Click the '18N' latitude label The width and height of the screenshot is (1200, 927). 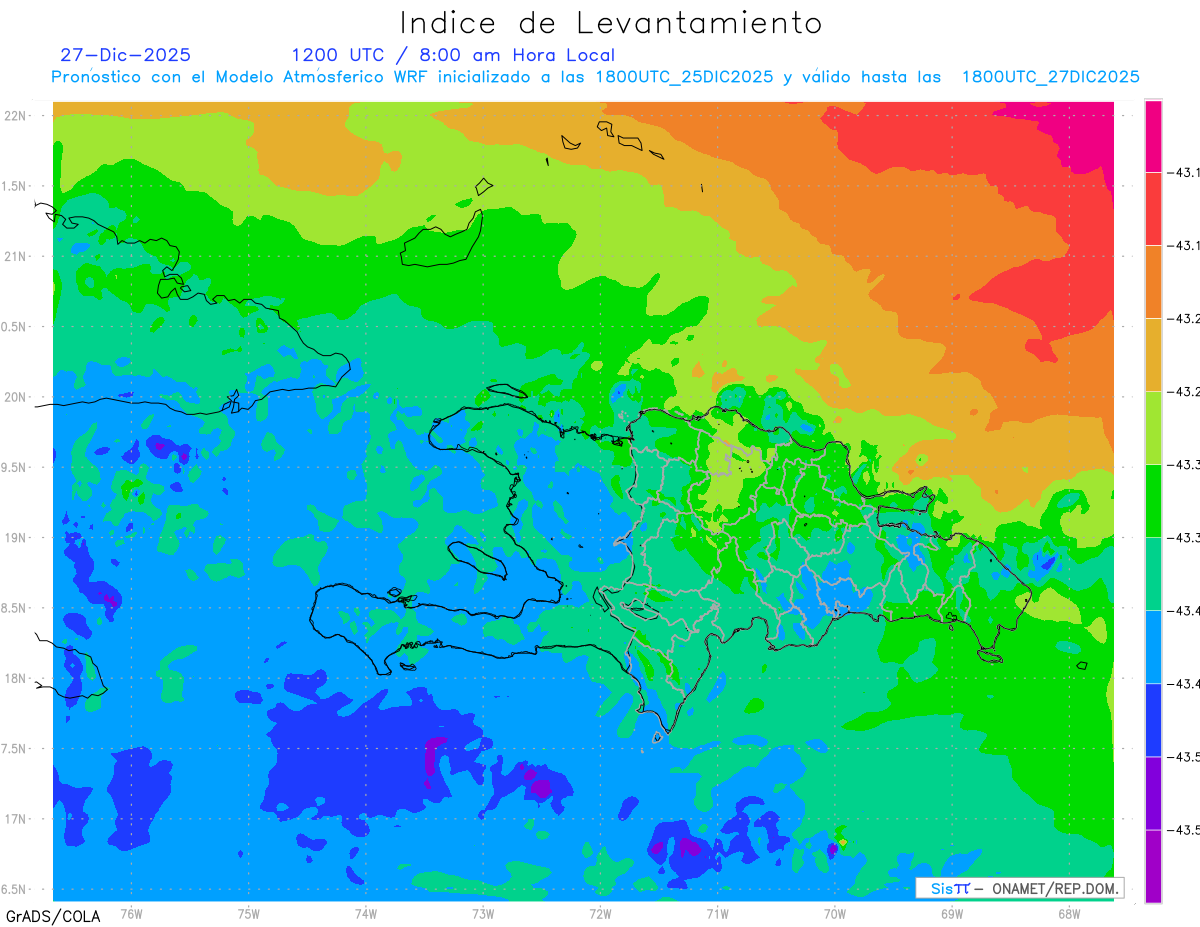pyautogui.click(x=16, y=679)
